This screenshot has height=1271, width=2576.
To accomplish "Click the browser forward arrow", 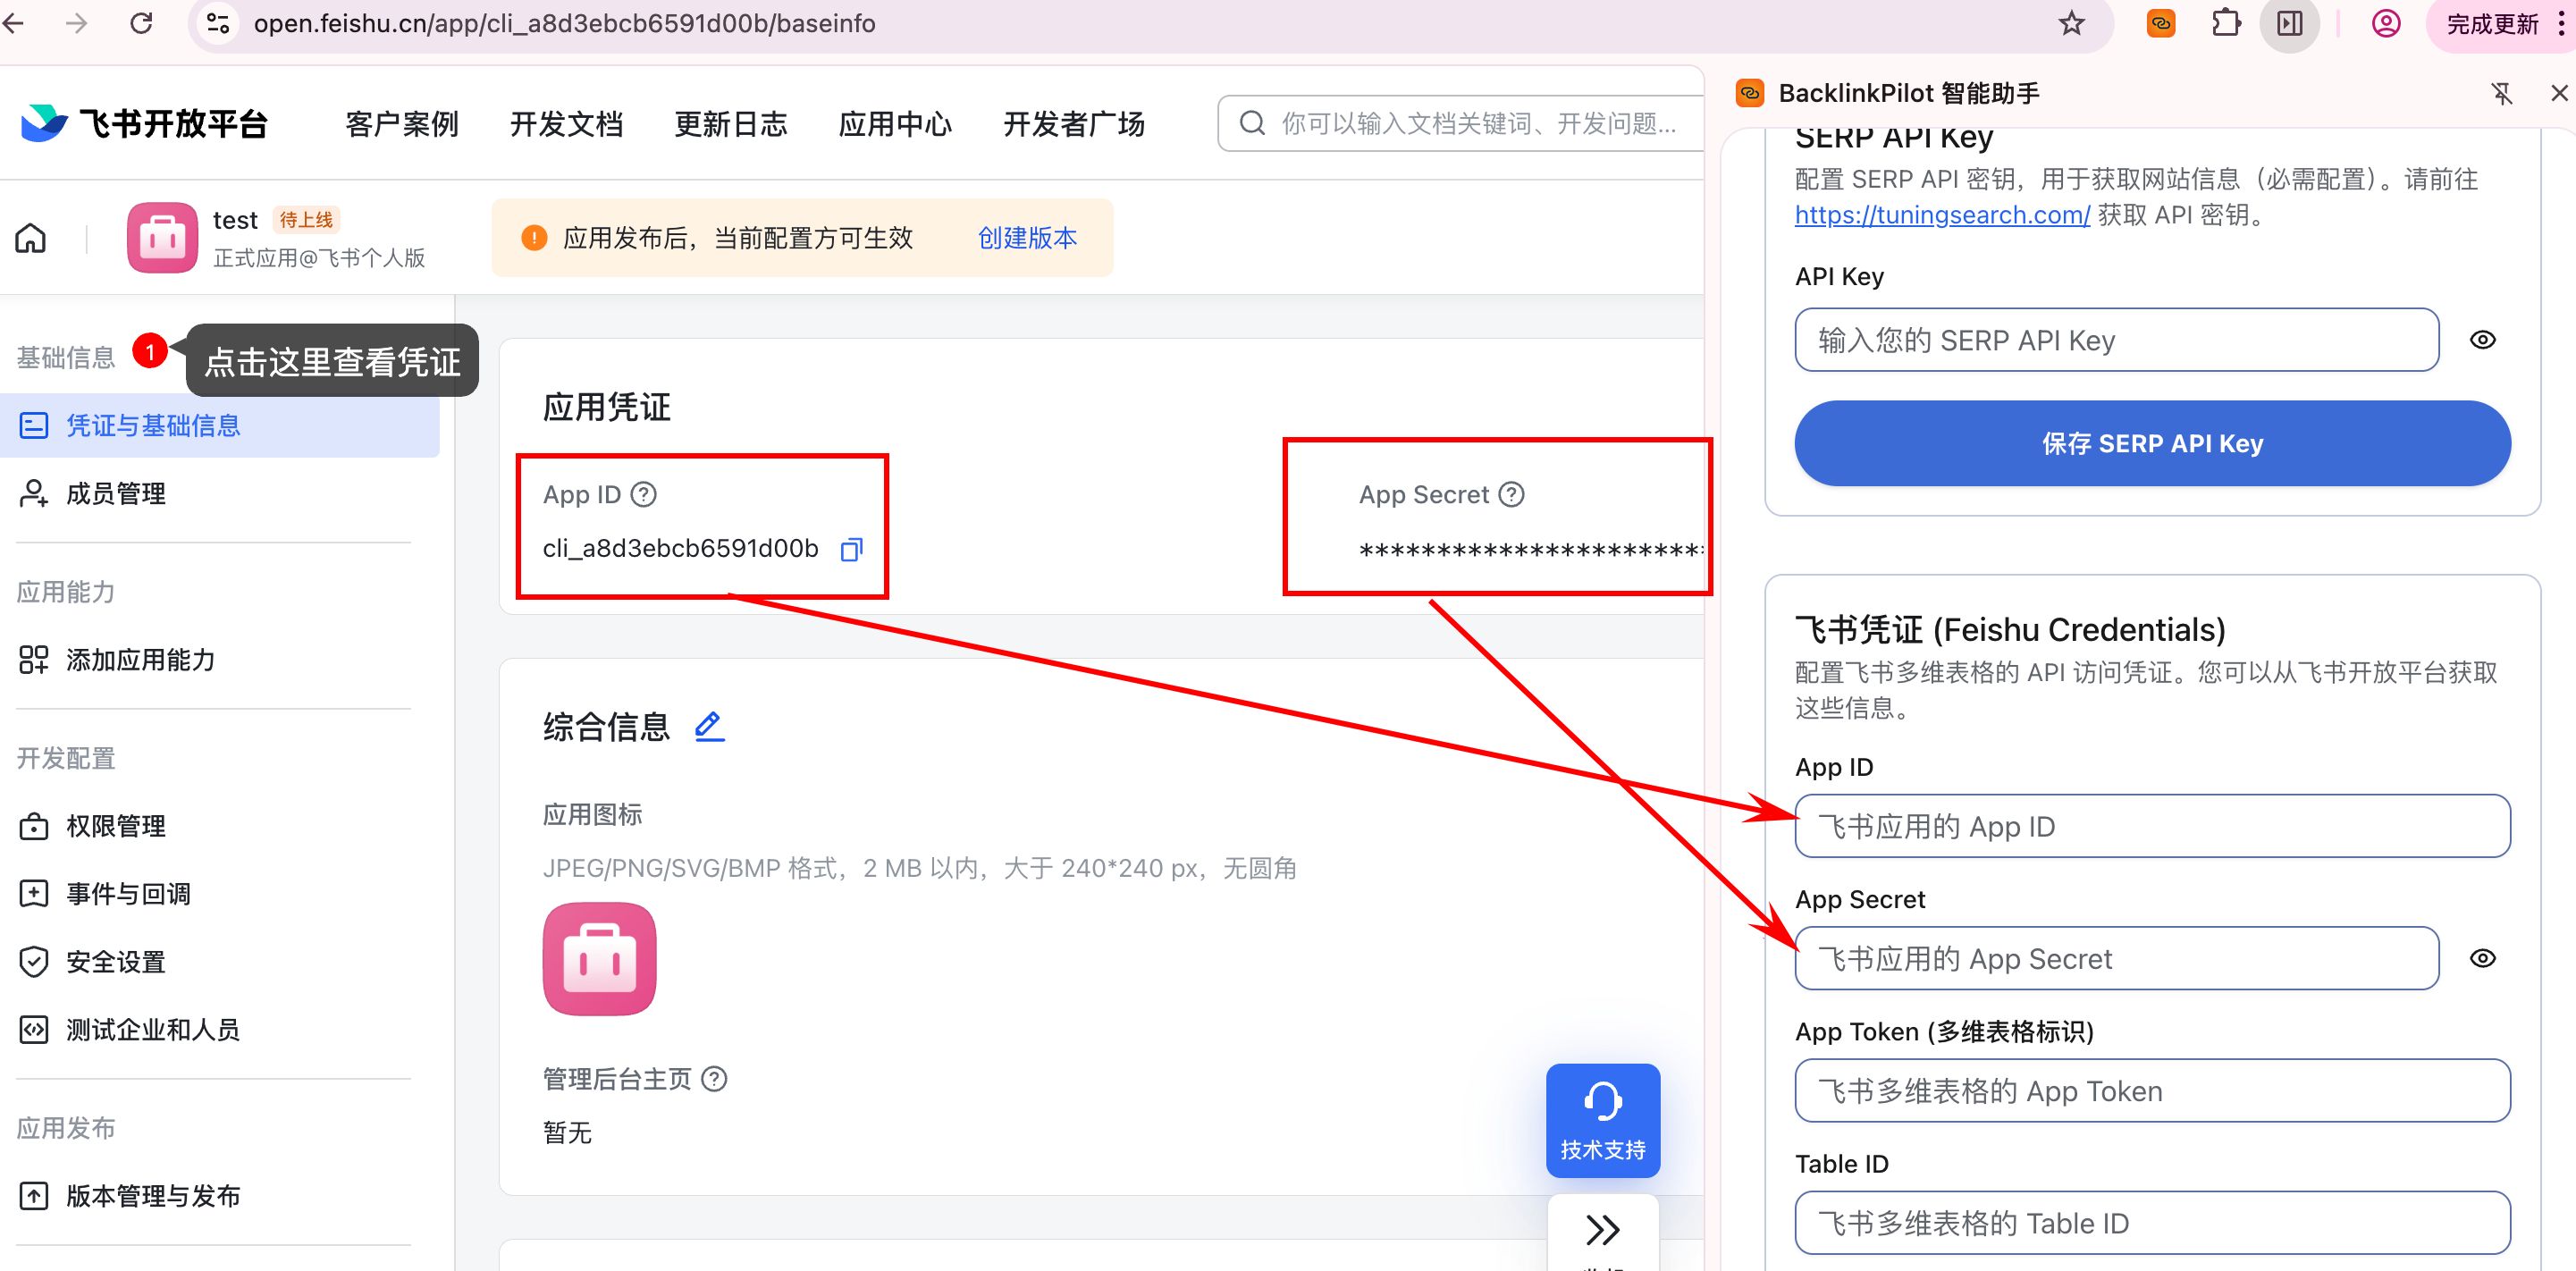I will click(x=76, y=23).
